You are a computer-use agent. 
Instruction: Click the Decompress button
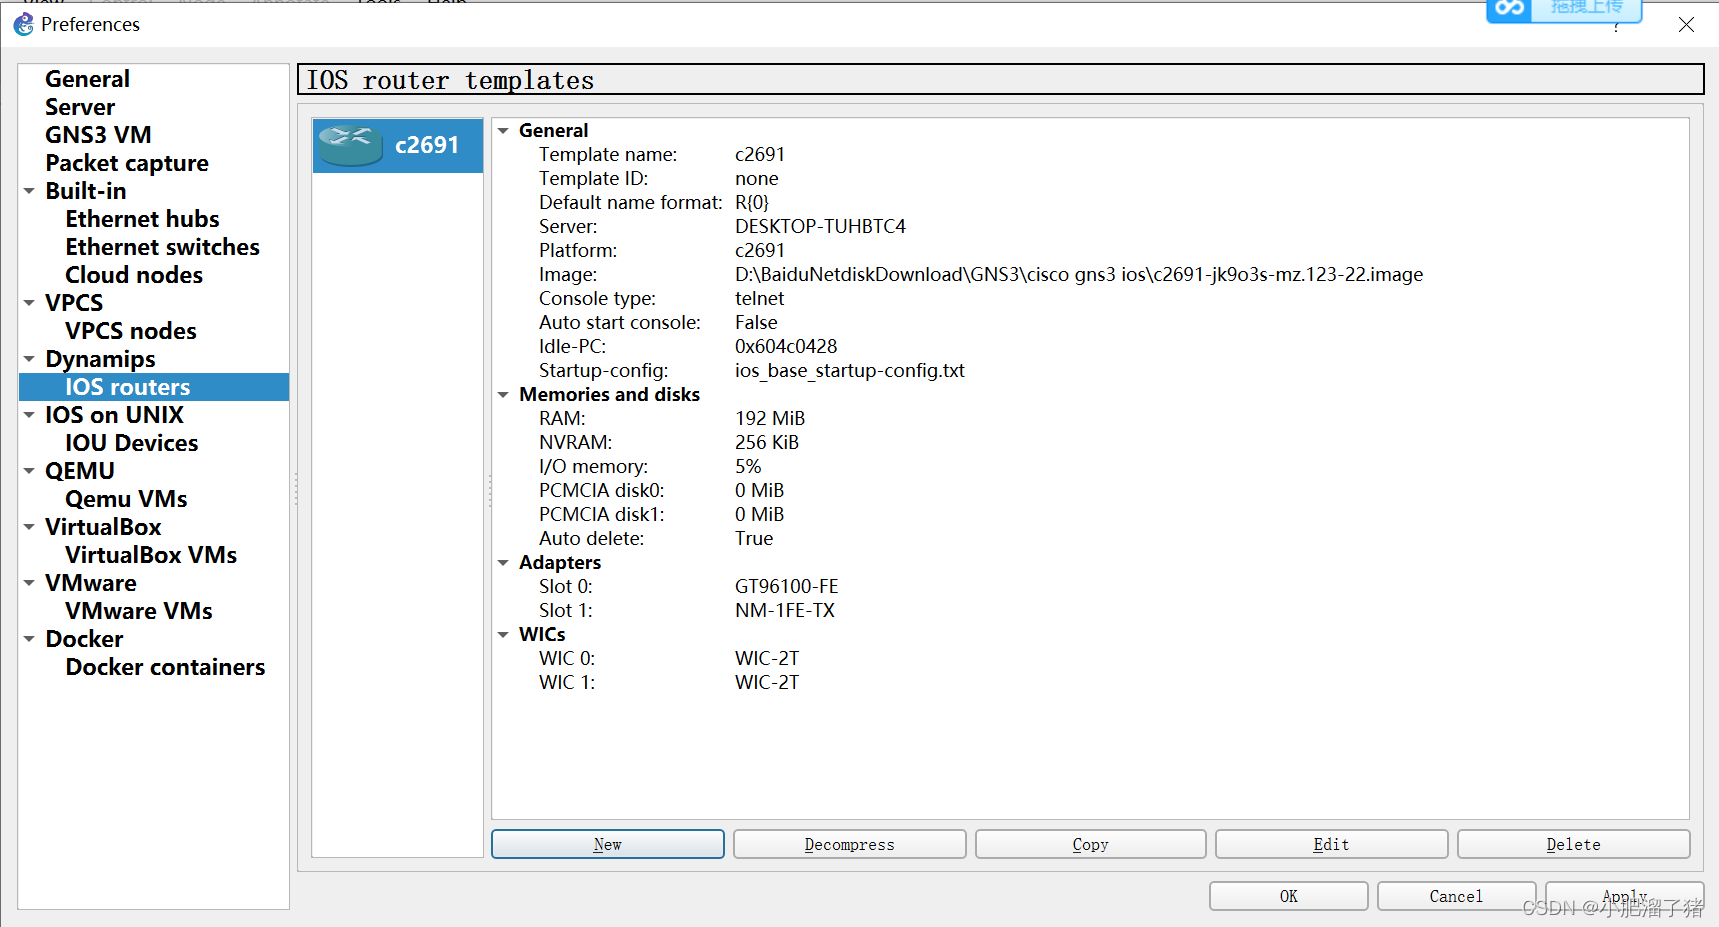850,844
